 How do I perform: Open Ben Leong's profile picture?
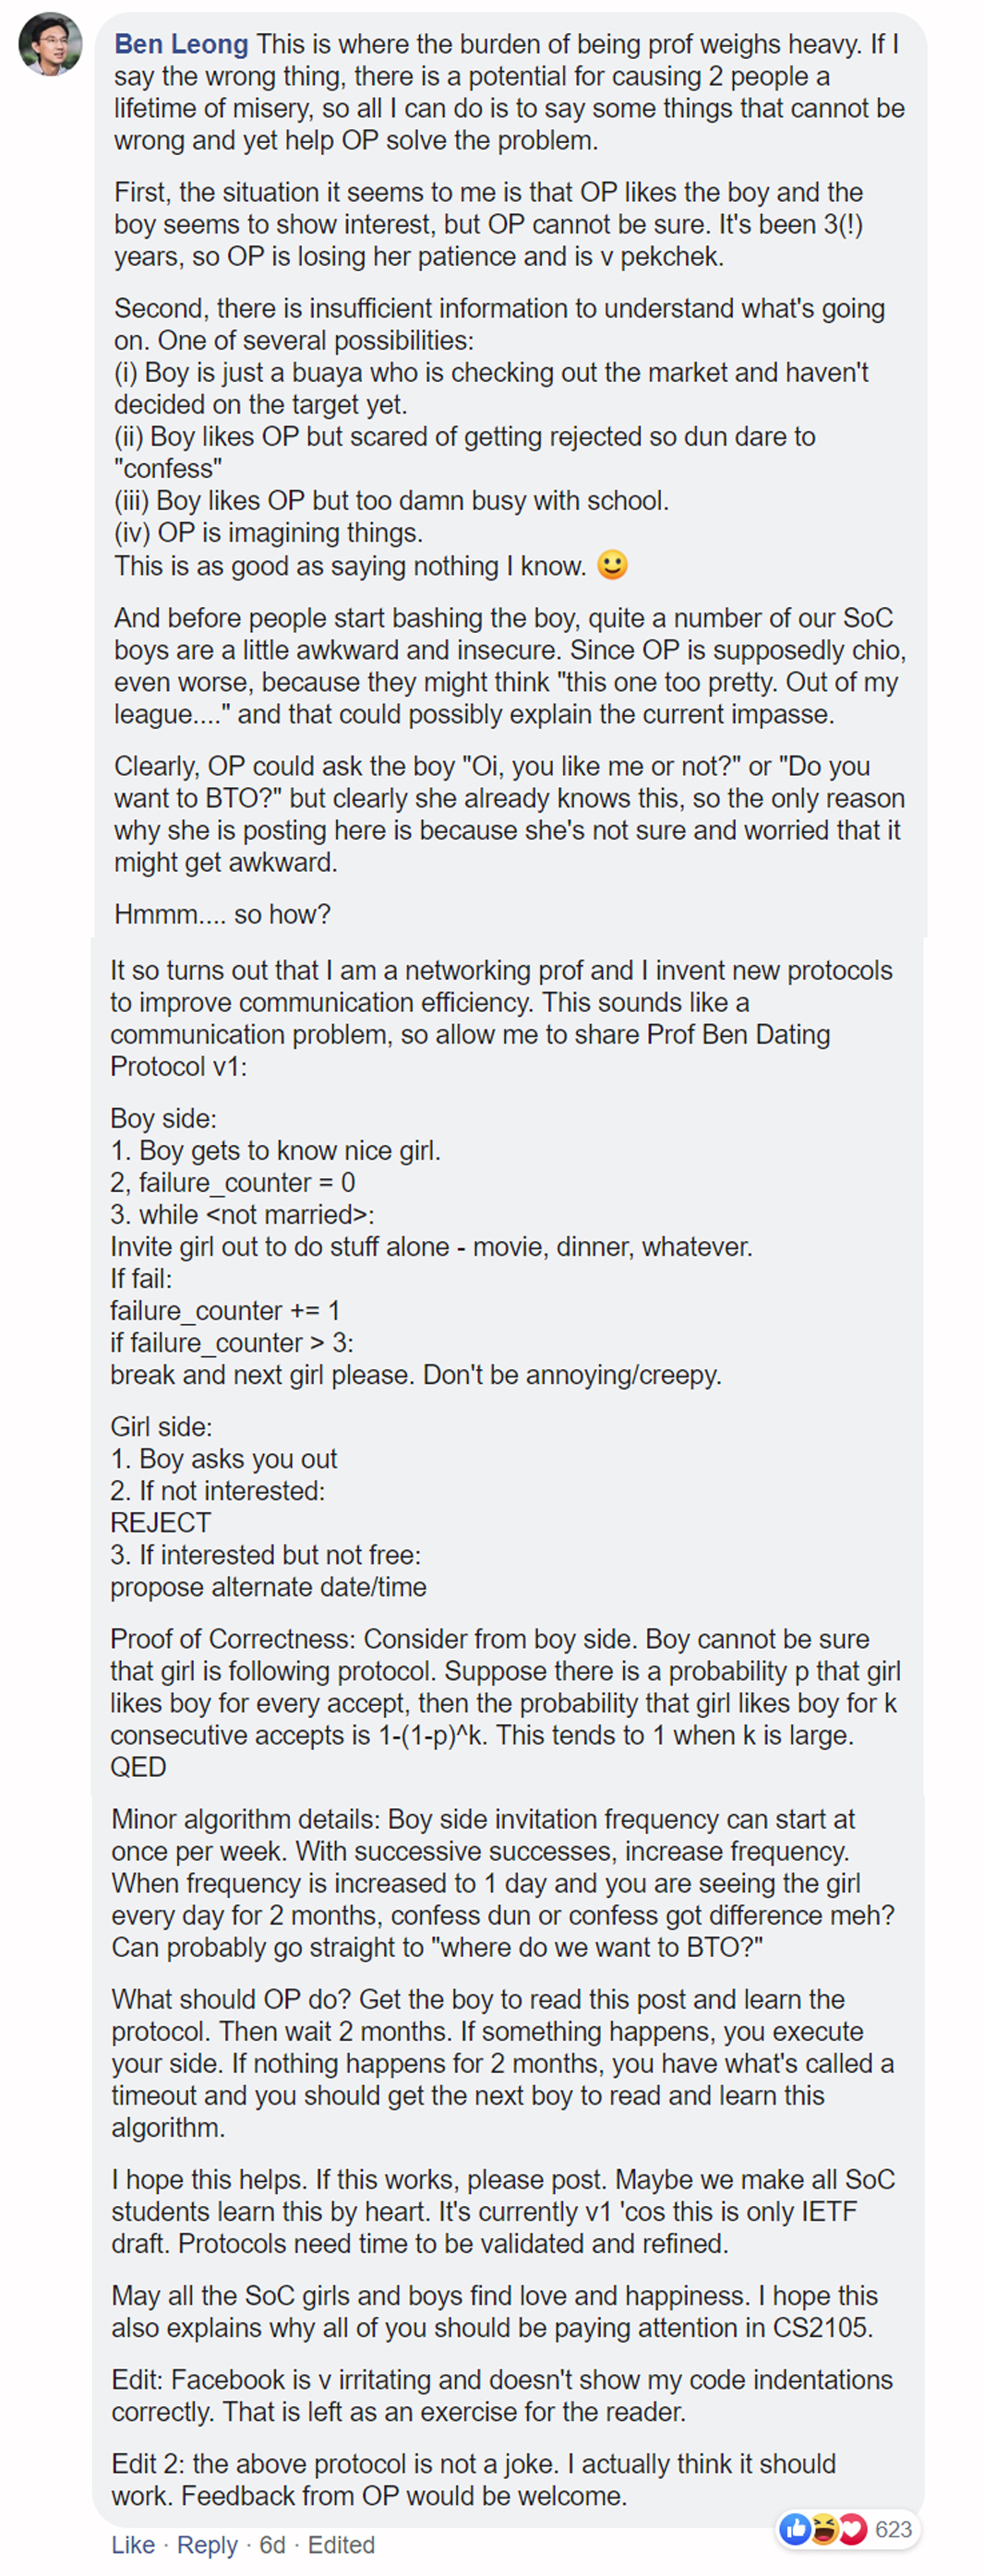pyautogui.click(x=50, y=44)
